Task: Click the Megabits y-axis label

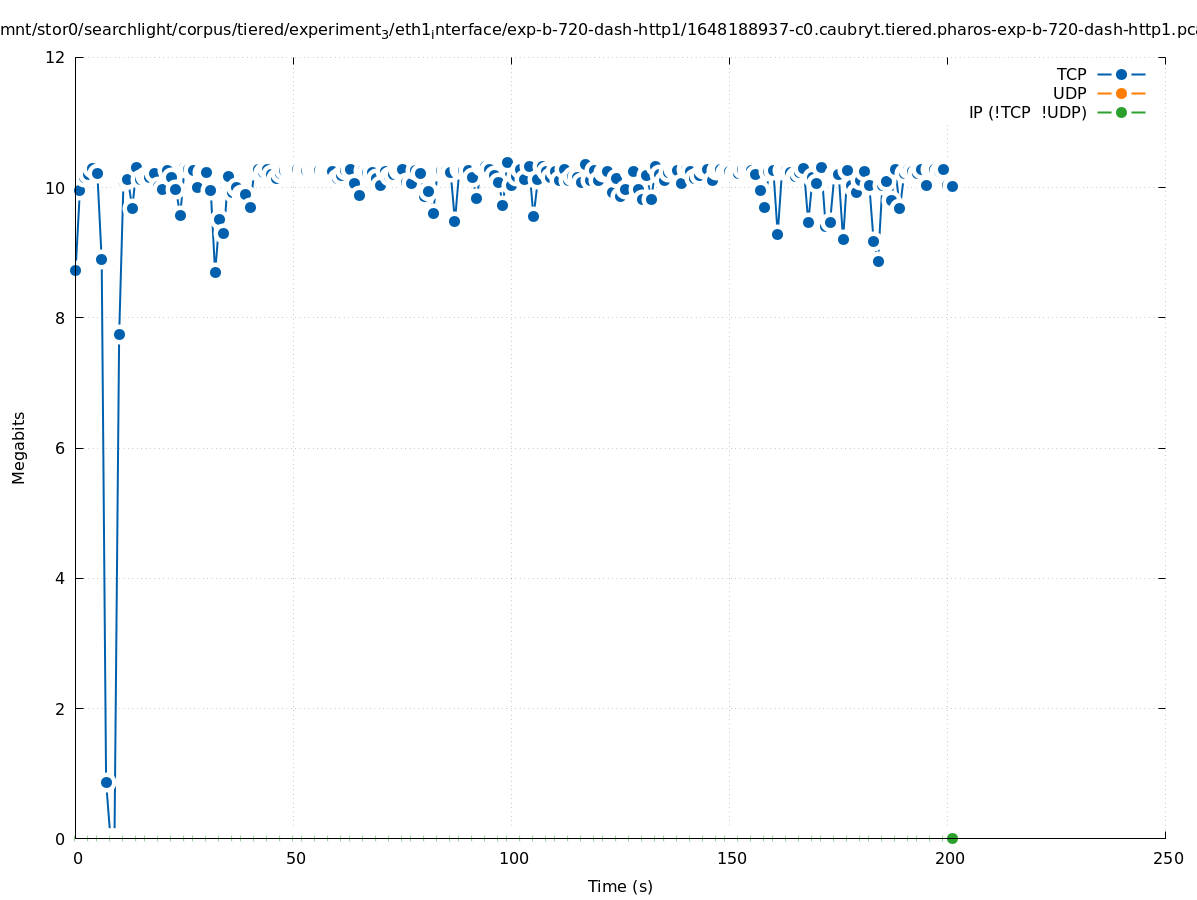Action: point(19,447)
